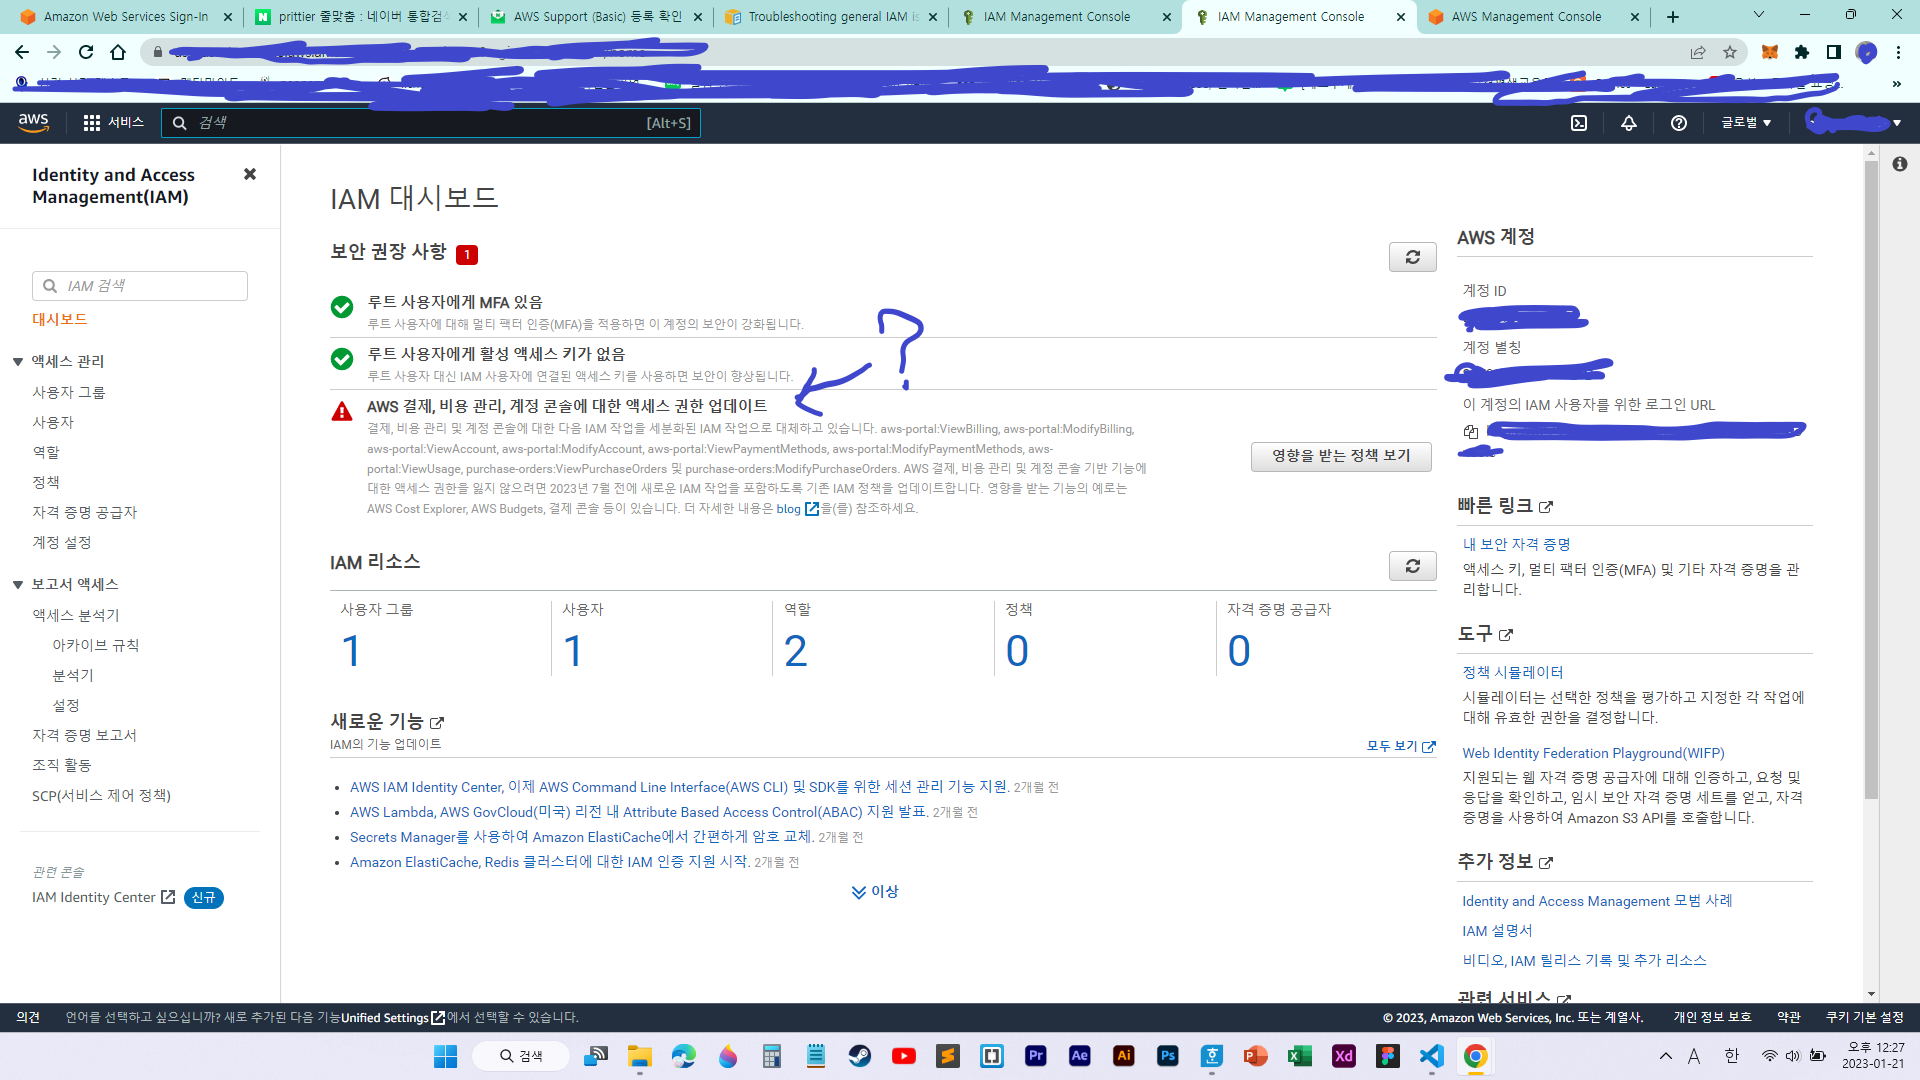Open new browser tab
Viewport: 1920px width, 1080px height.
point(1673,17)
